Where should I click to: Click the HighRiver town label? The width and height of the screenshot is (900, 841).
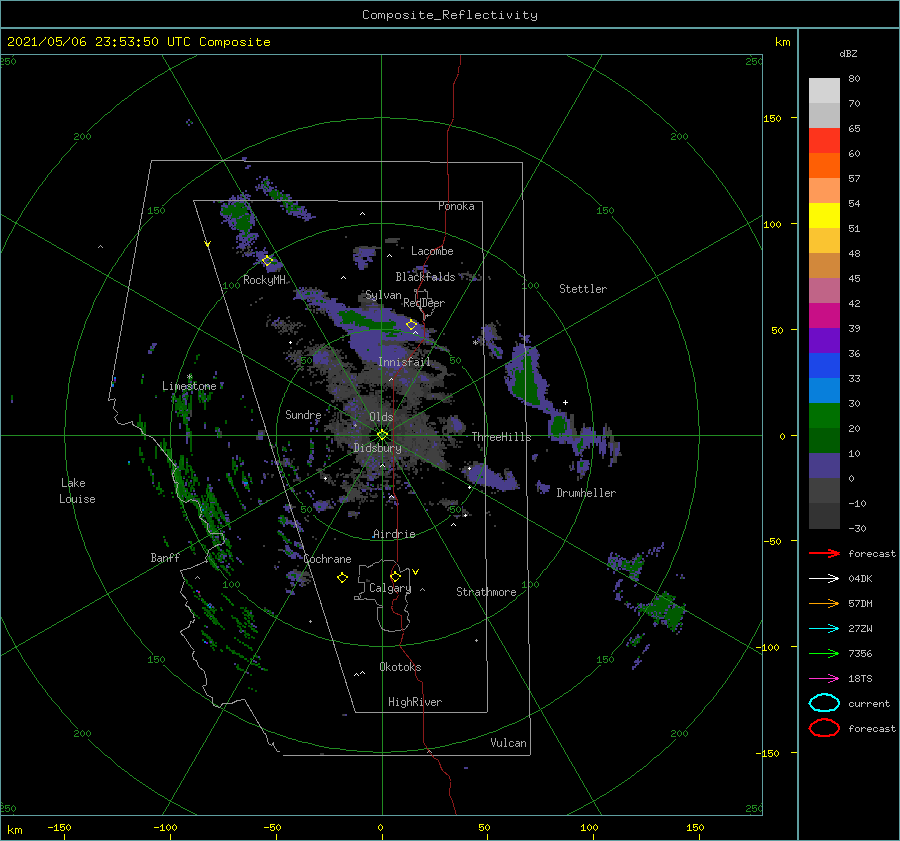click(415, 702)
